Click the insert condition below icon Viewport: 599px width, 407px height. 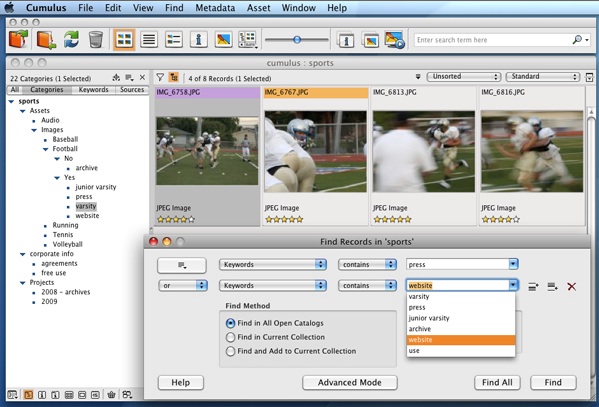click(x=552, y=286)
